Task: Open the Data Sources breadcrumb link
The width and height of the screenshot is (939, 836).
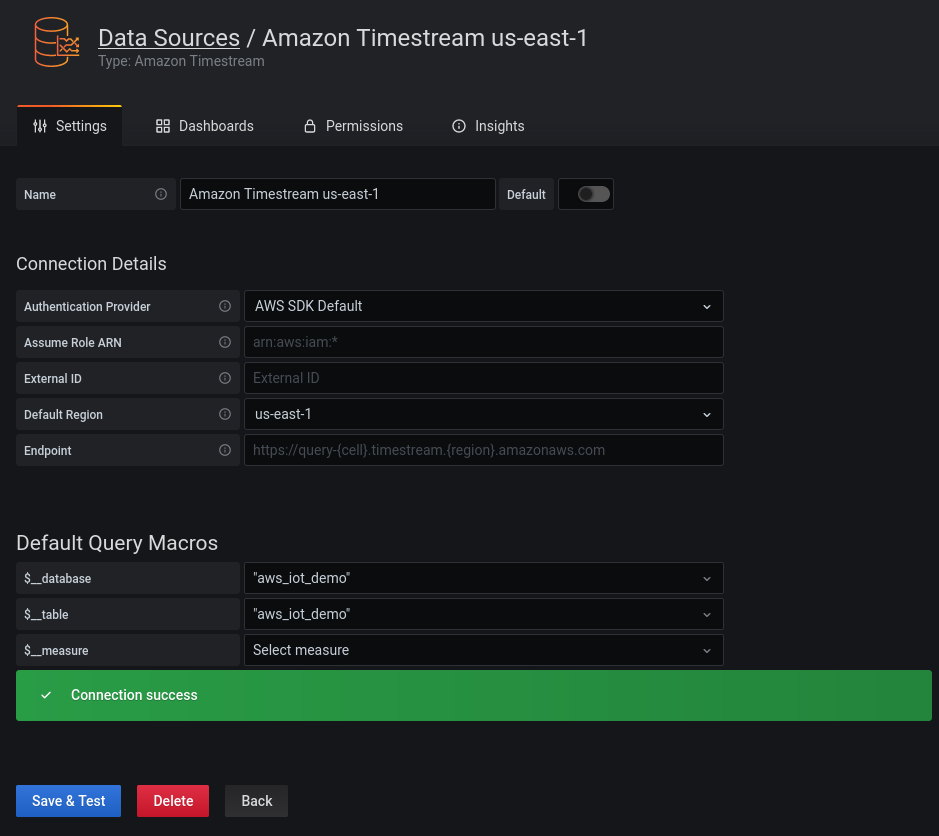Action: 168,38
